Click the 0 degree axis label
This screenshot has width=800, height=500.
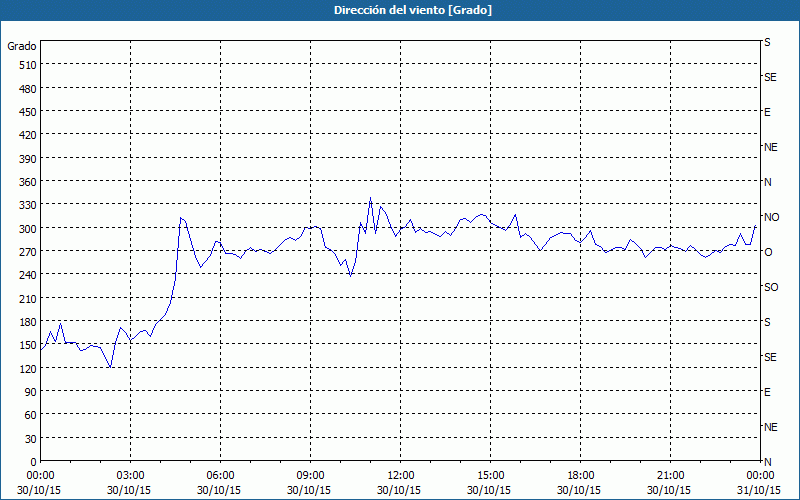tap(34, 462)
